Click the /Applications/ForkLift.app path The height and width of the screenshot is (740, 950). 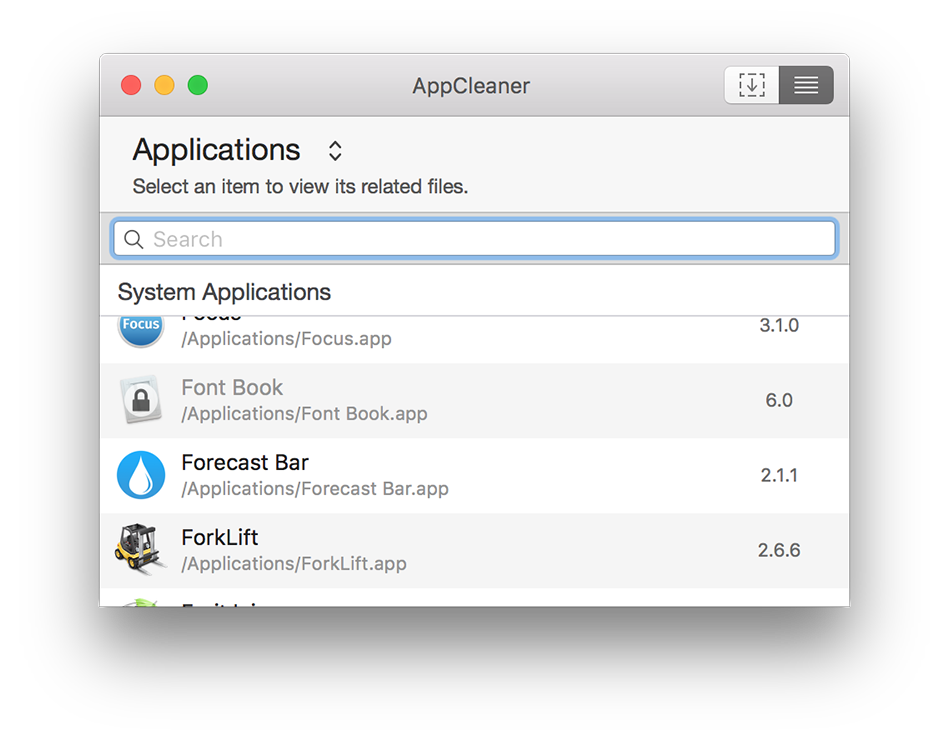tap(294, 564)
